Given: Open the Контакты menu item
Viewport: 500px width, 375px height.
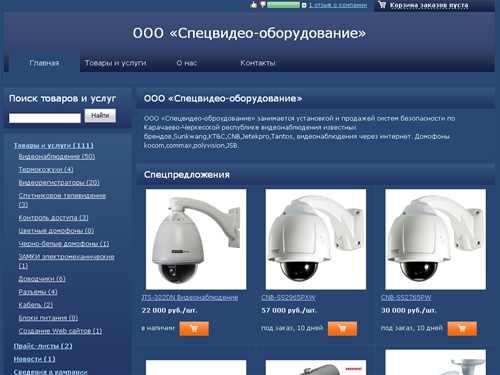Looking at the screenshot, I should click(258, 63).
